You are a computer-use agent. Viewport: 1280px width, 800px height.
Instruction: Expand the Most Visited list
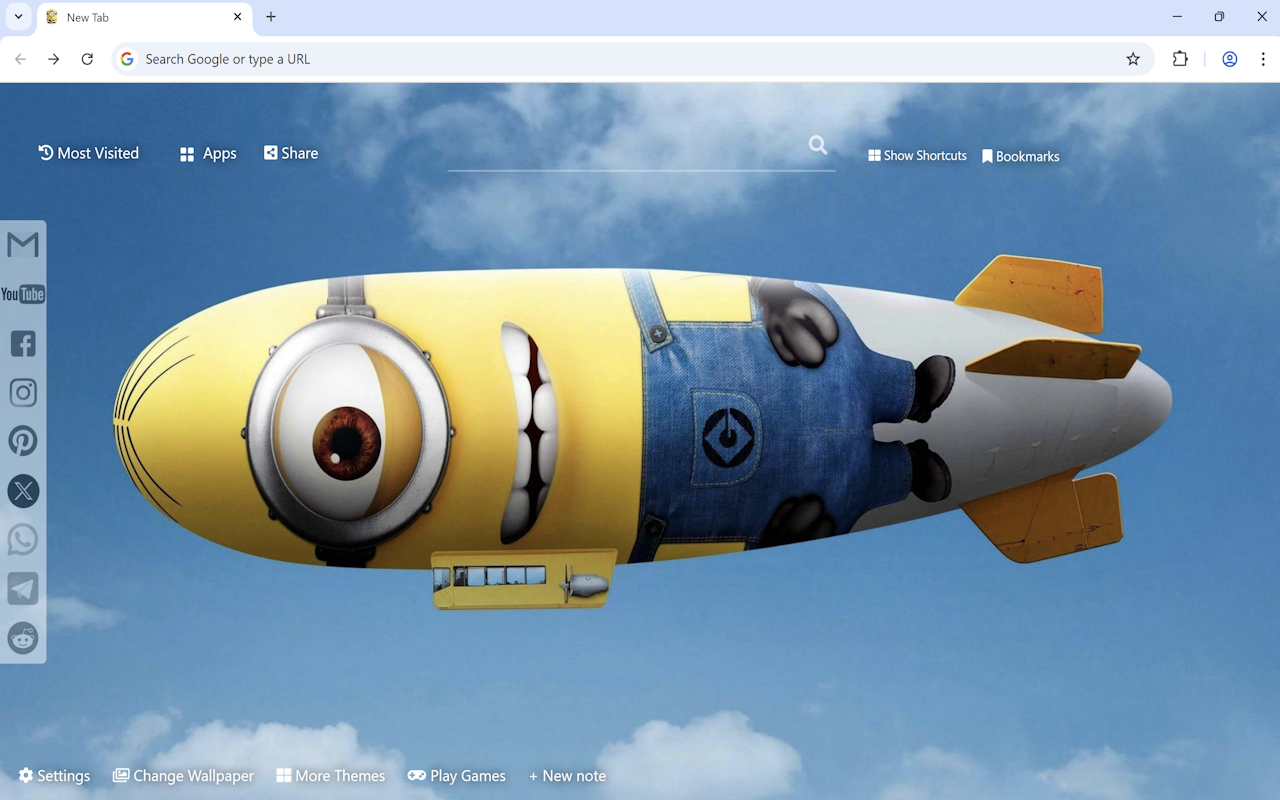pos(88,152)
